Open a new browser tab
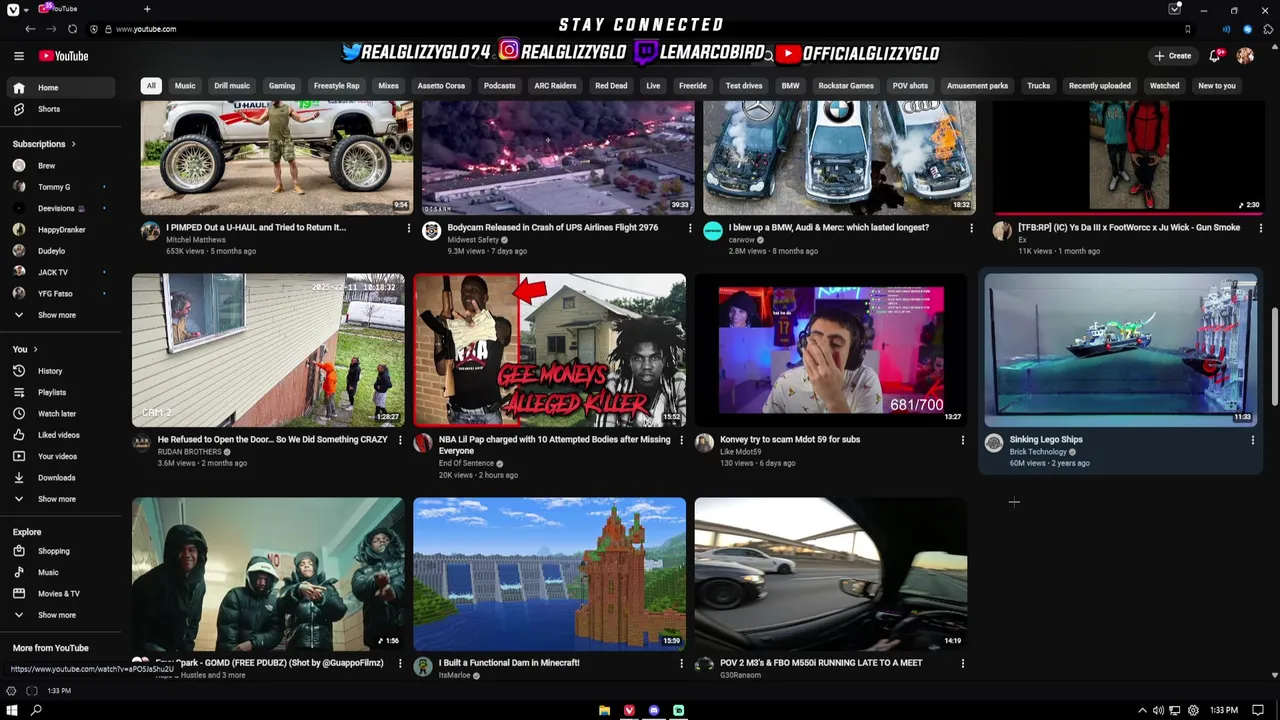Screen dimensions: 1280x720 [147, 9]
